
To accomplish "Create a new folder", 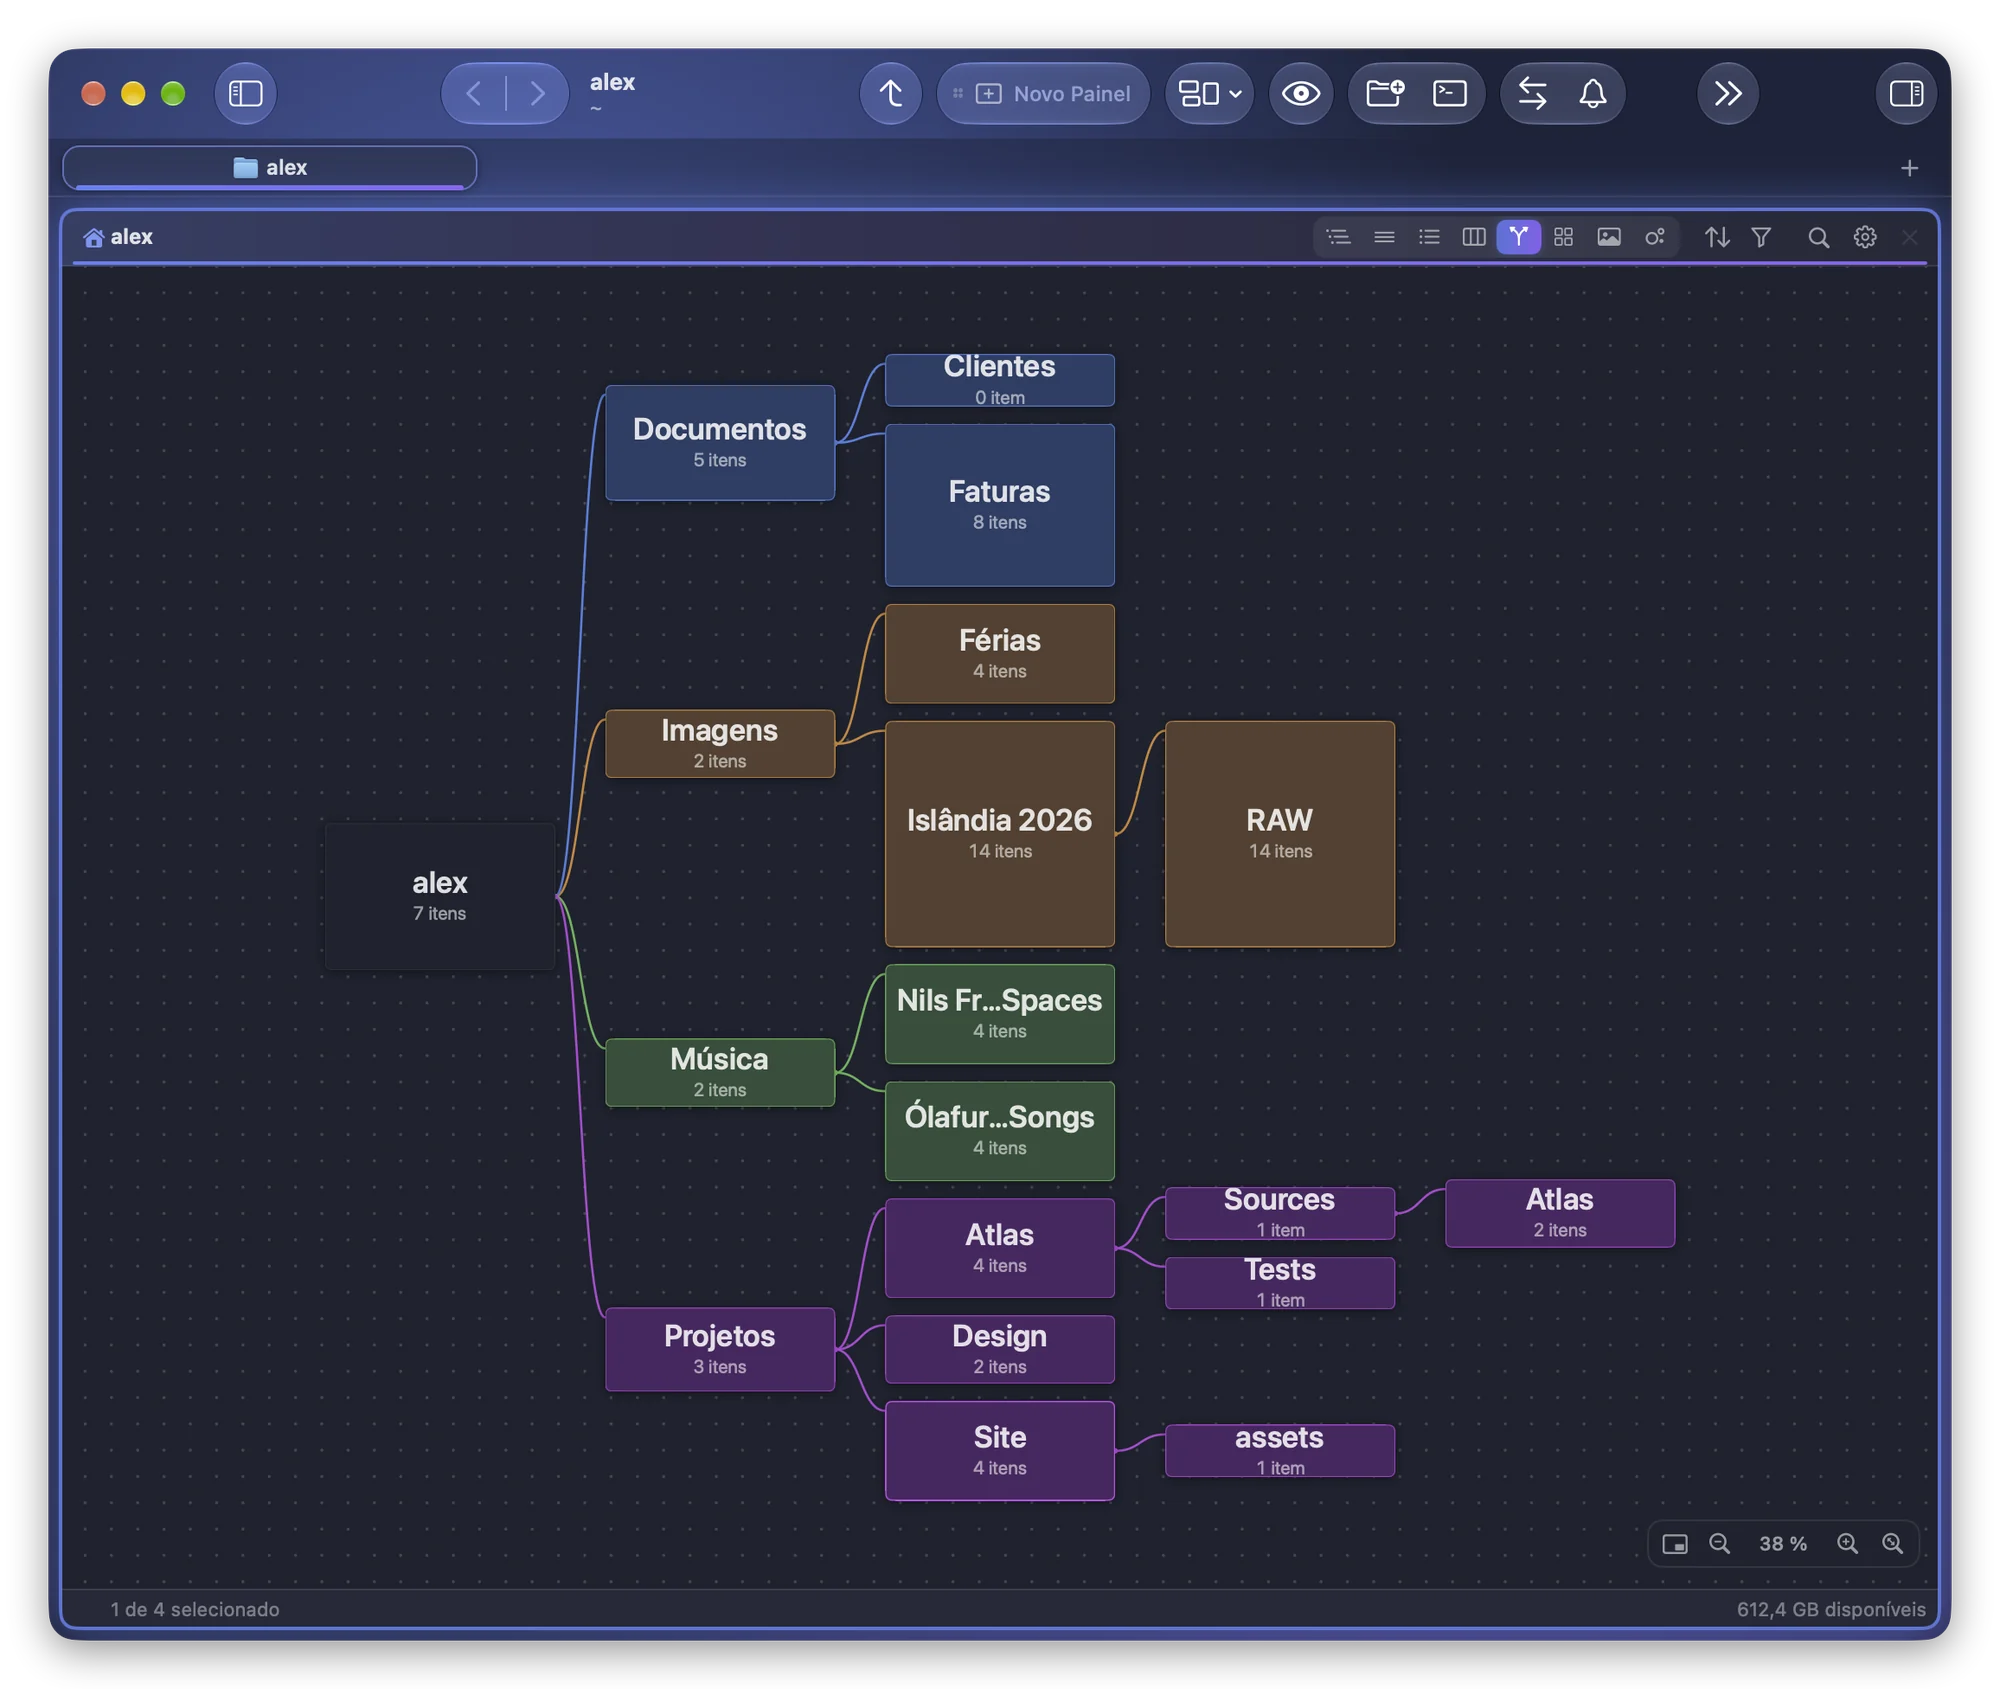I will pyautogui.click(x=1384, y=94).
